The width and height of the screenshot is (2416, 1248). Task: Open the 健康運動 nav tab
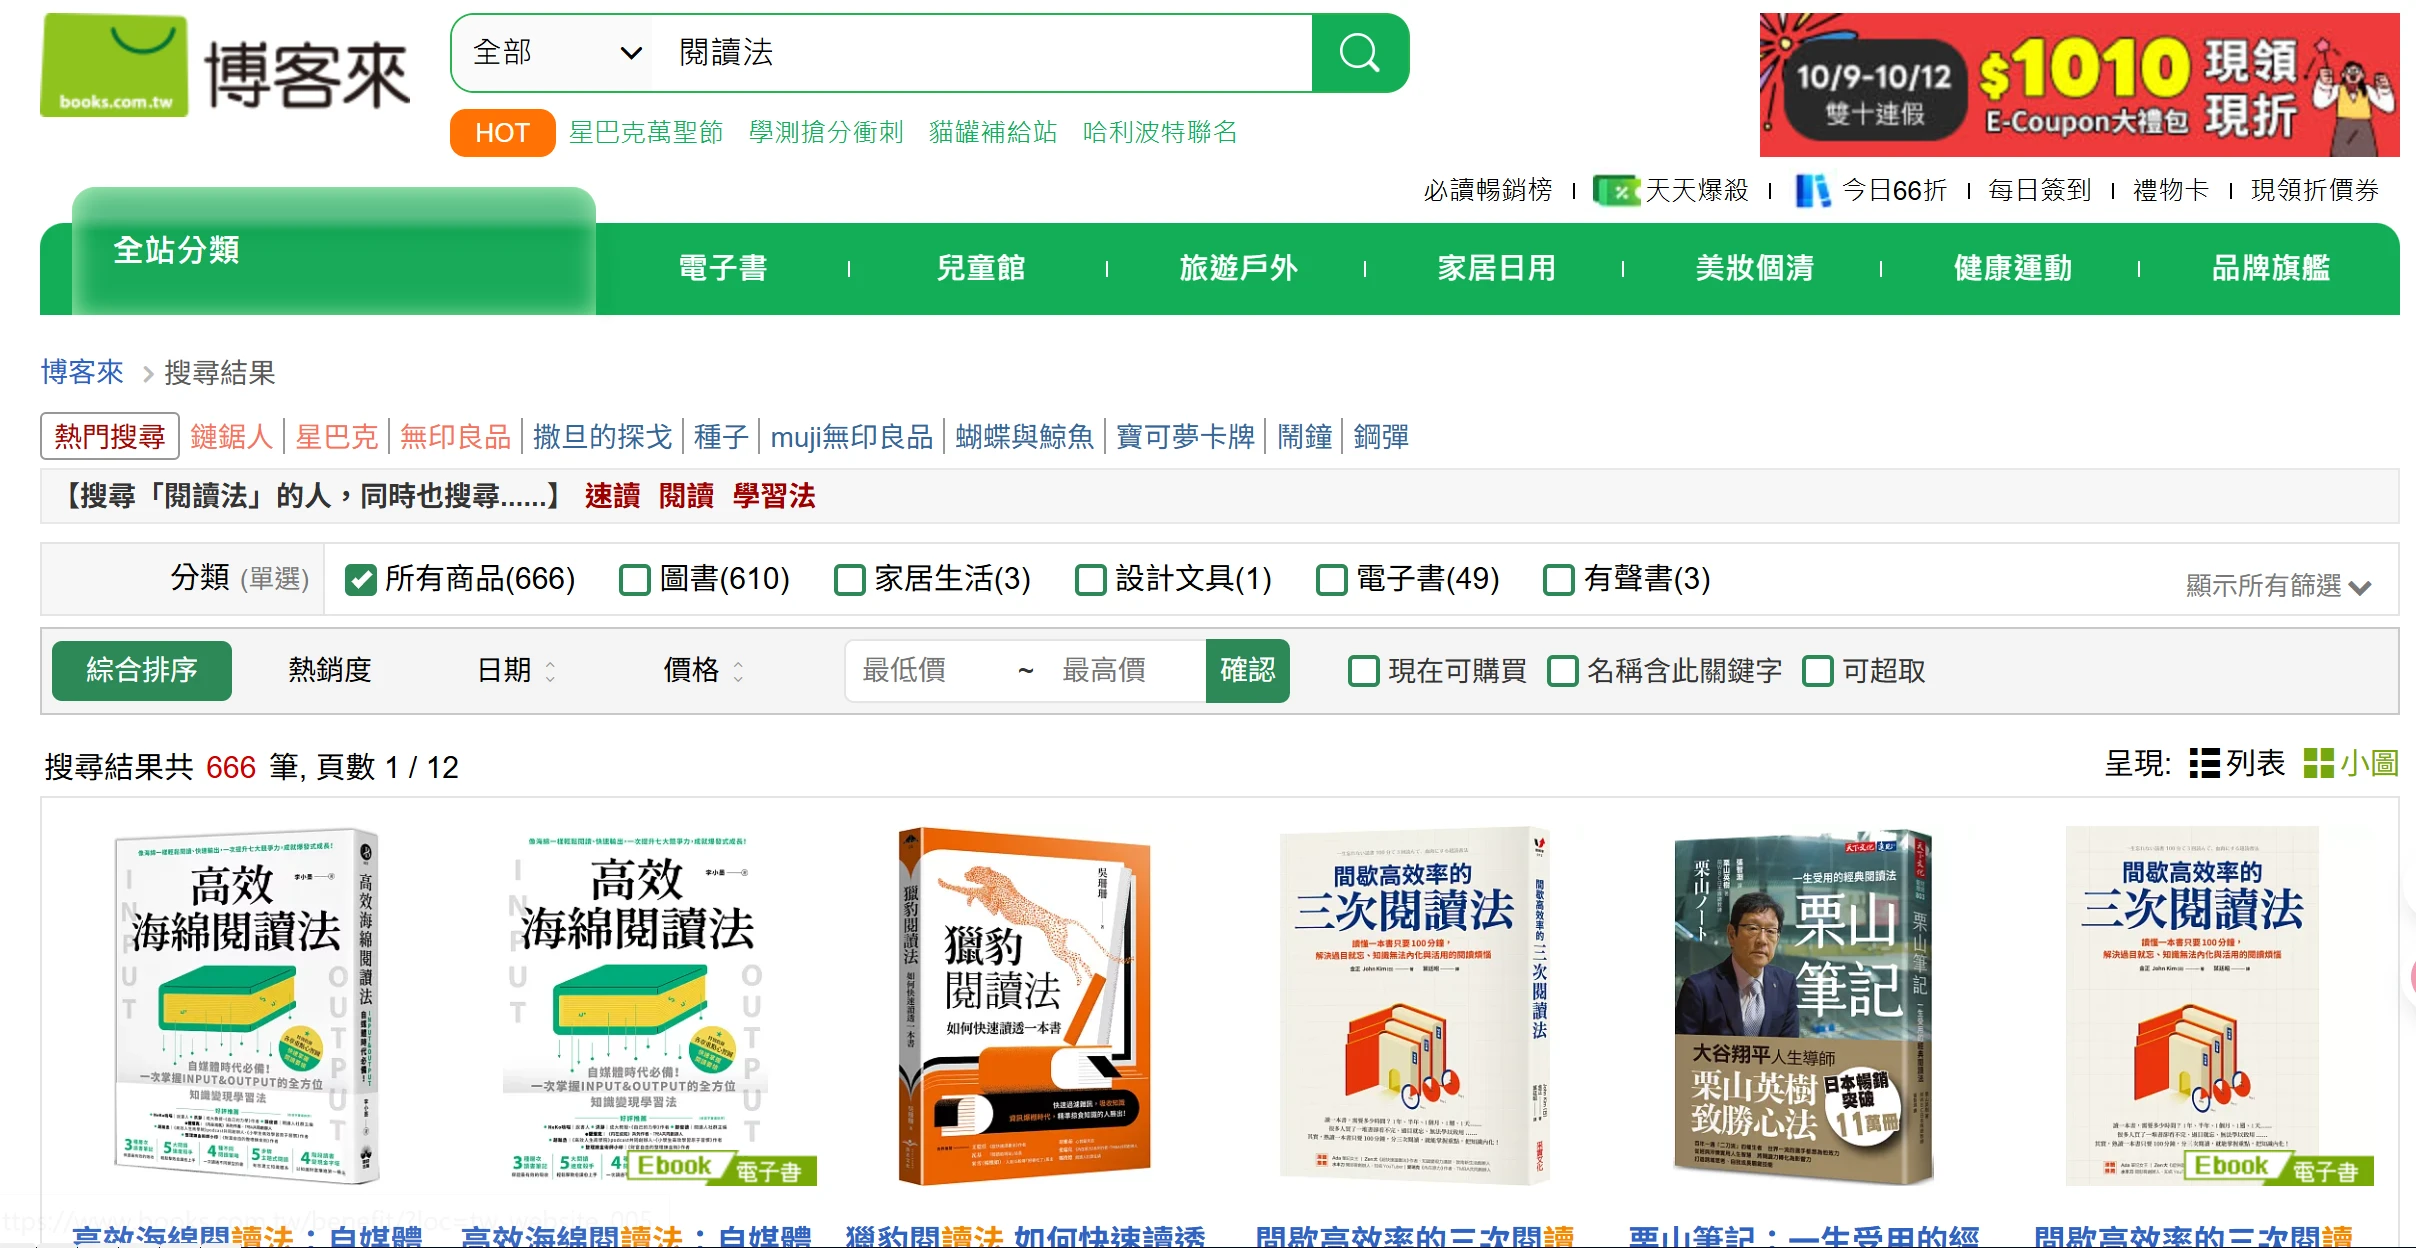(2013, 268)
